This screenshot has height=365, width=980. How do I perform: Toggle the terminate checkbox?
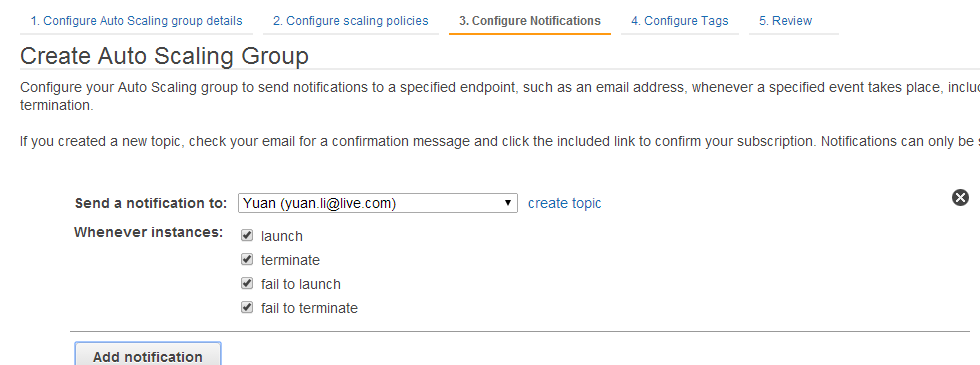coord(247,259)
